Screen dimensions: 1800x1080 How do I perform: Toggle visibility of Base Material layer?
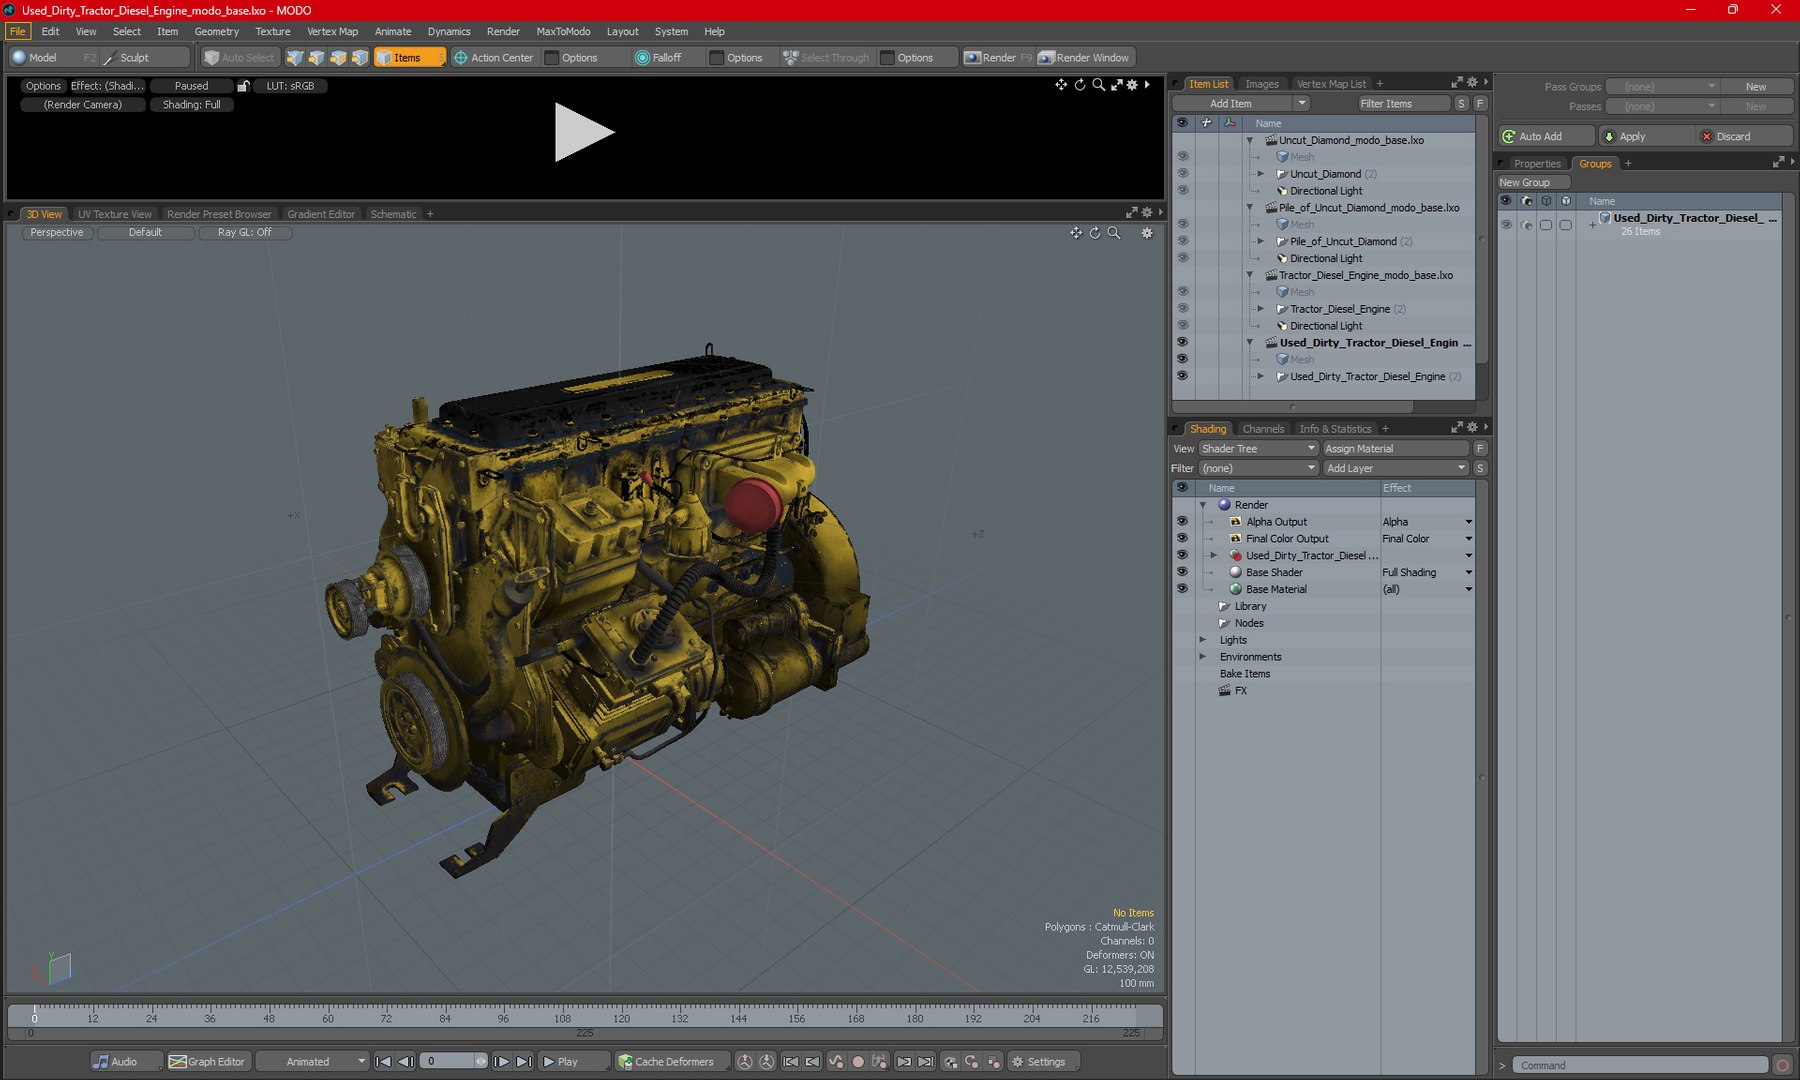1182,589
